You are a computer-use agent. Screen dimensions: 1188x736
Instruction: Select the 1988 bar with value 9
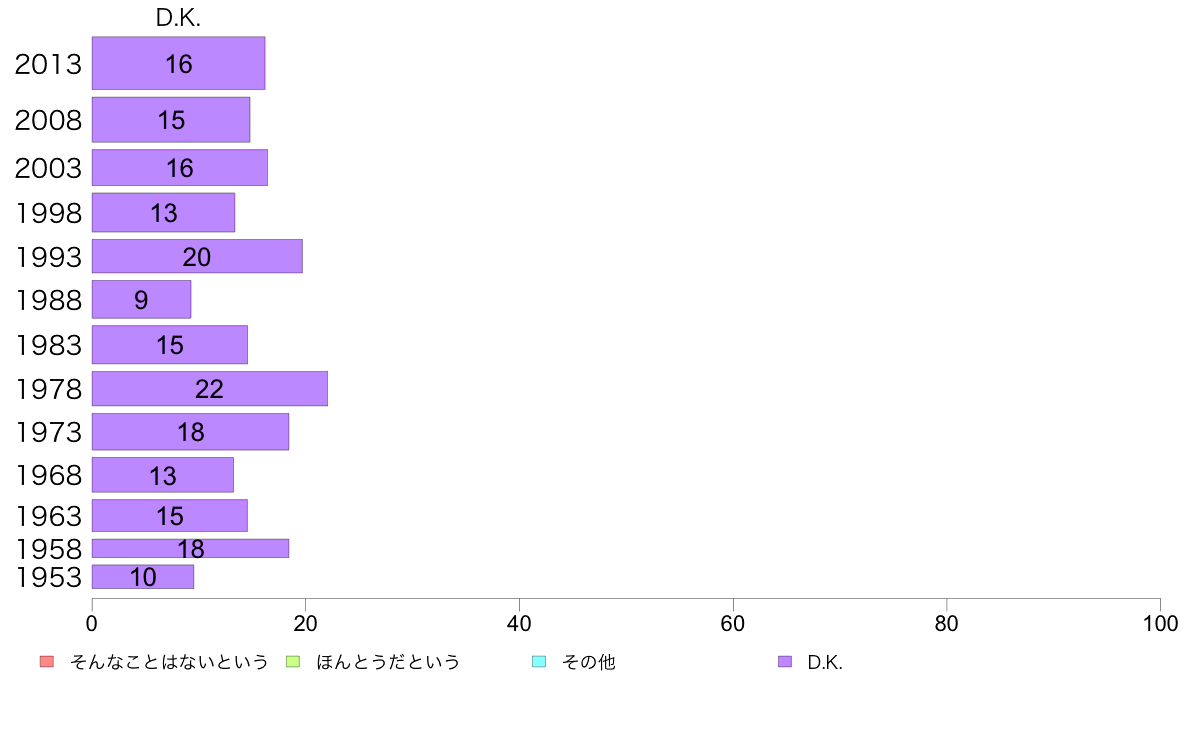click(142, 299)
